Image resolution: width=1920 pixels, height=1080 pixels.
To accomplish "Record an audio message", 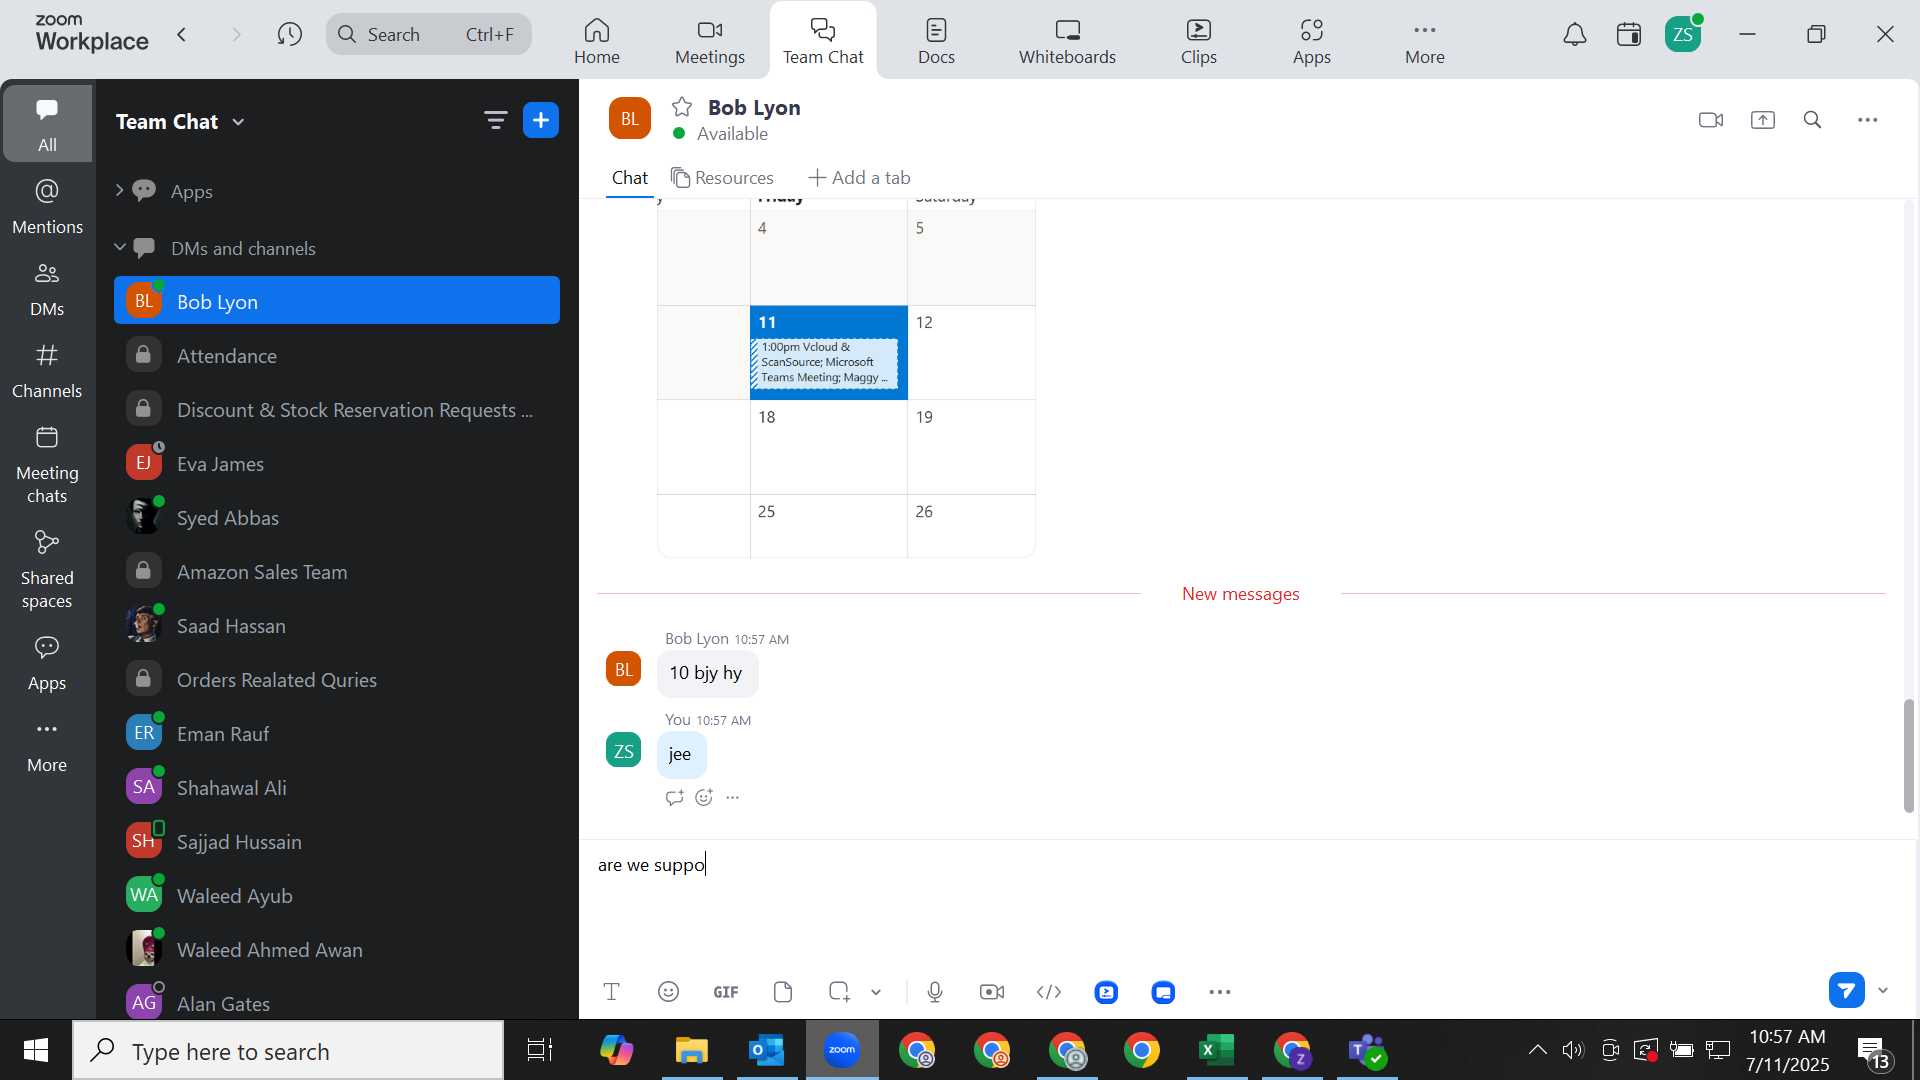I will [x=935, y=992].
